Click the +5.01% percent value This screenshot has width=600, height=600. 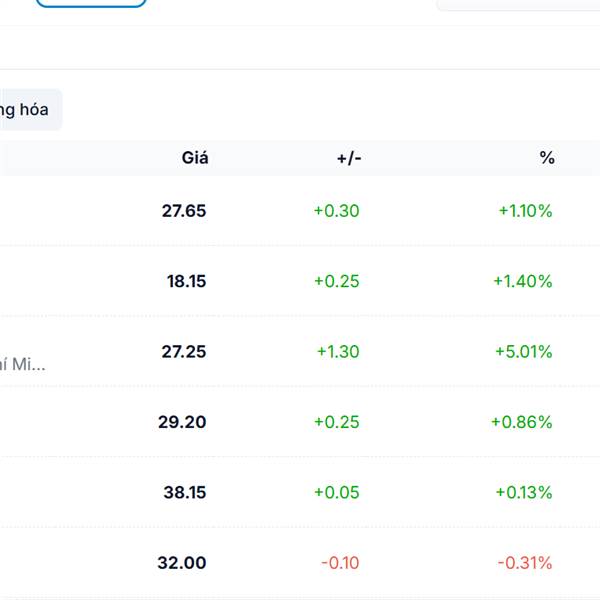(x=523, y=351)
